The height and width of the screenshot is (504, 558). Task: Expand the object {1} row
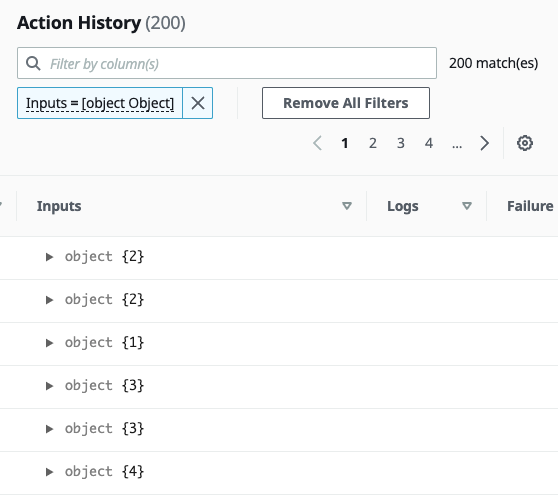(49, 343)
